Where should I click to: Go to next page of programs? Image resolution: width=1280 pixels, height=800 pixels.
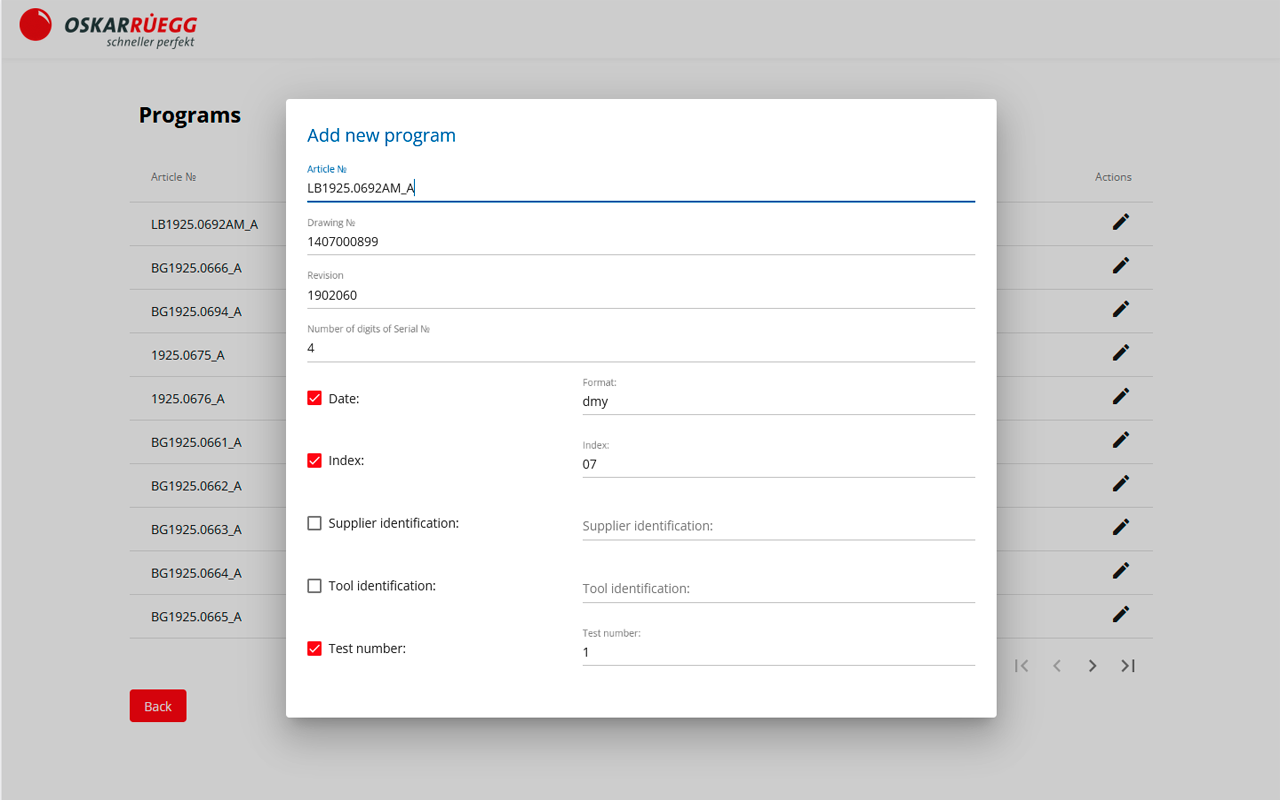pyautogui.click(x=1092, y=666)
